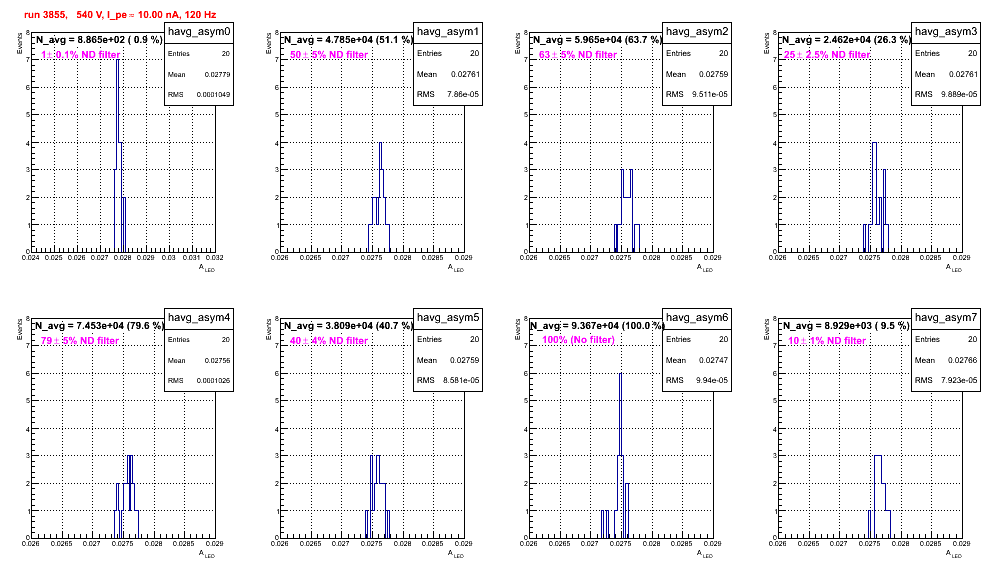
Task: Click the N_avg = 8.865e+02 label
Action: [98, 39]
